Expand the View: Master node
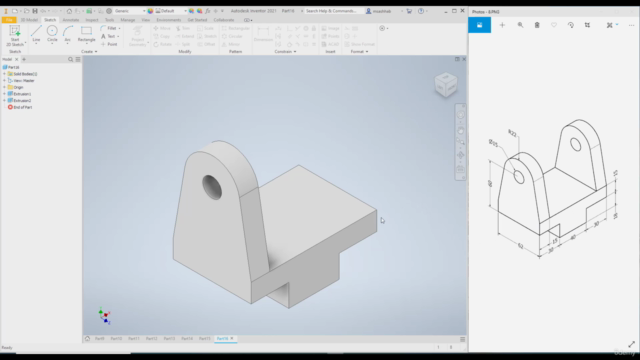640x360 pixels. (4, 80)
